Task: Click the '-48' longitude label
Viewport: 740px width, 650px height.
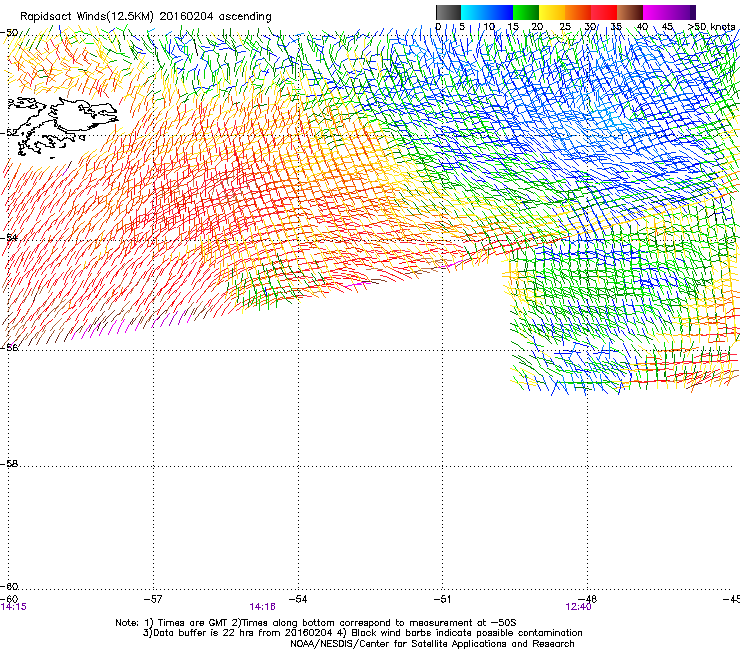Action: click(x=588, y=599)
